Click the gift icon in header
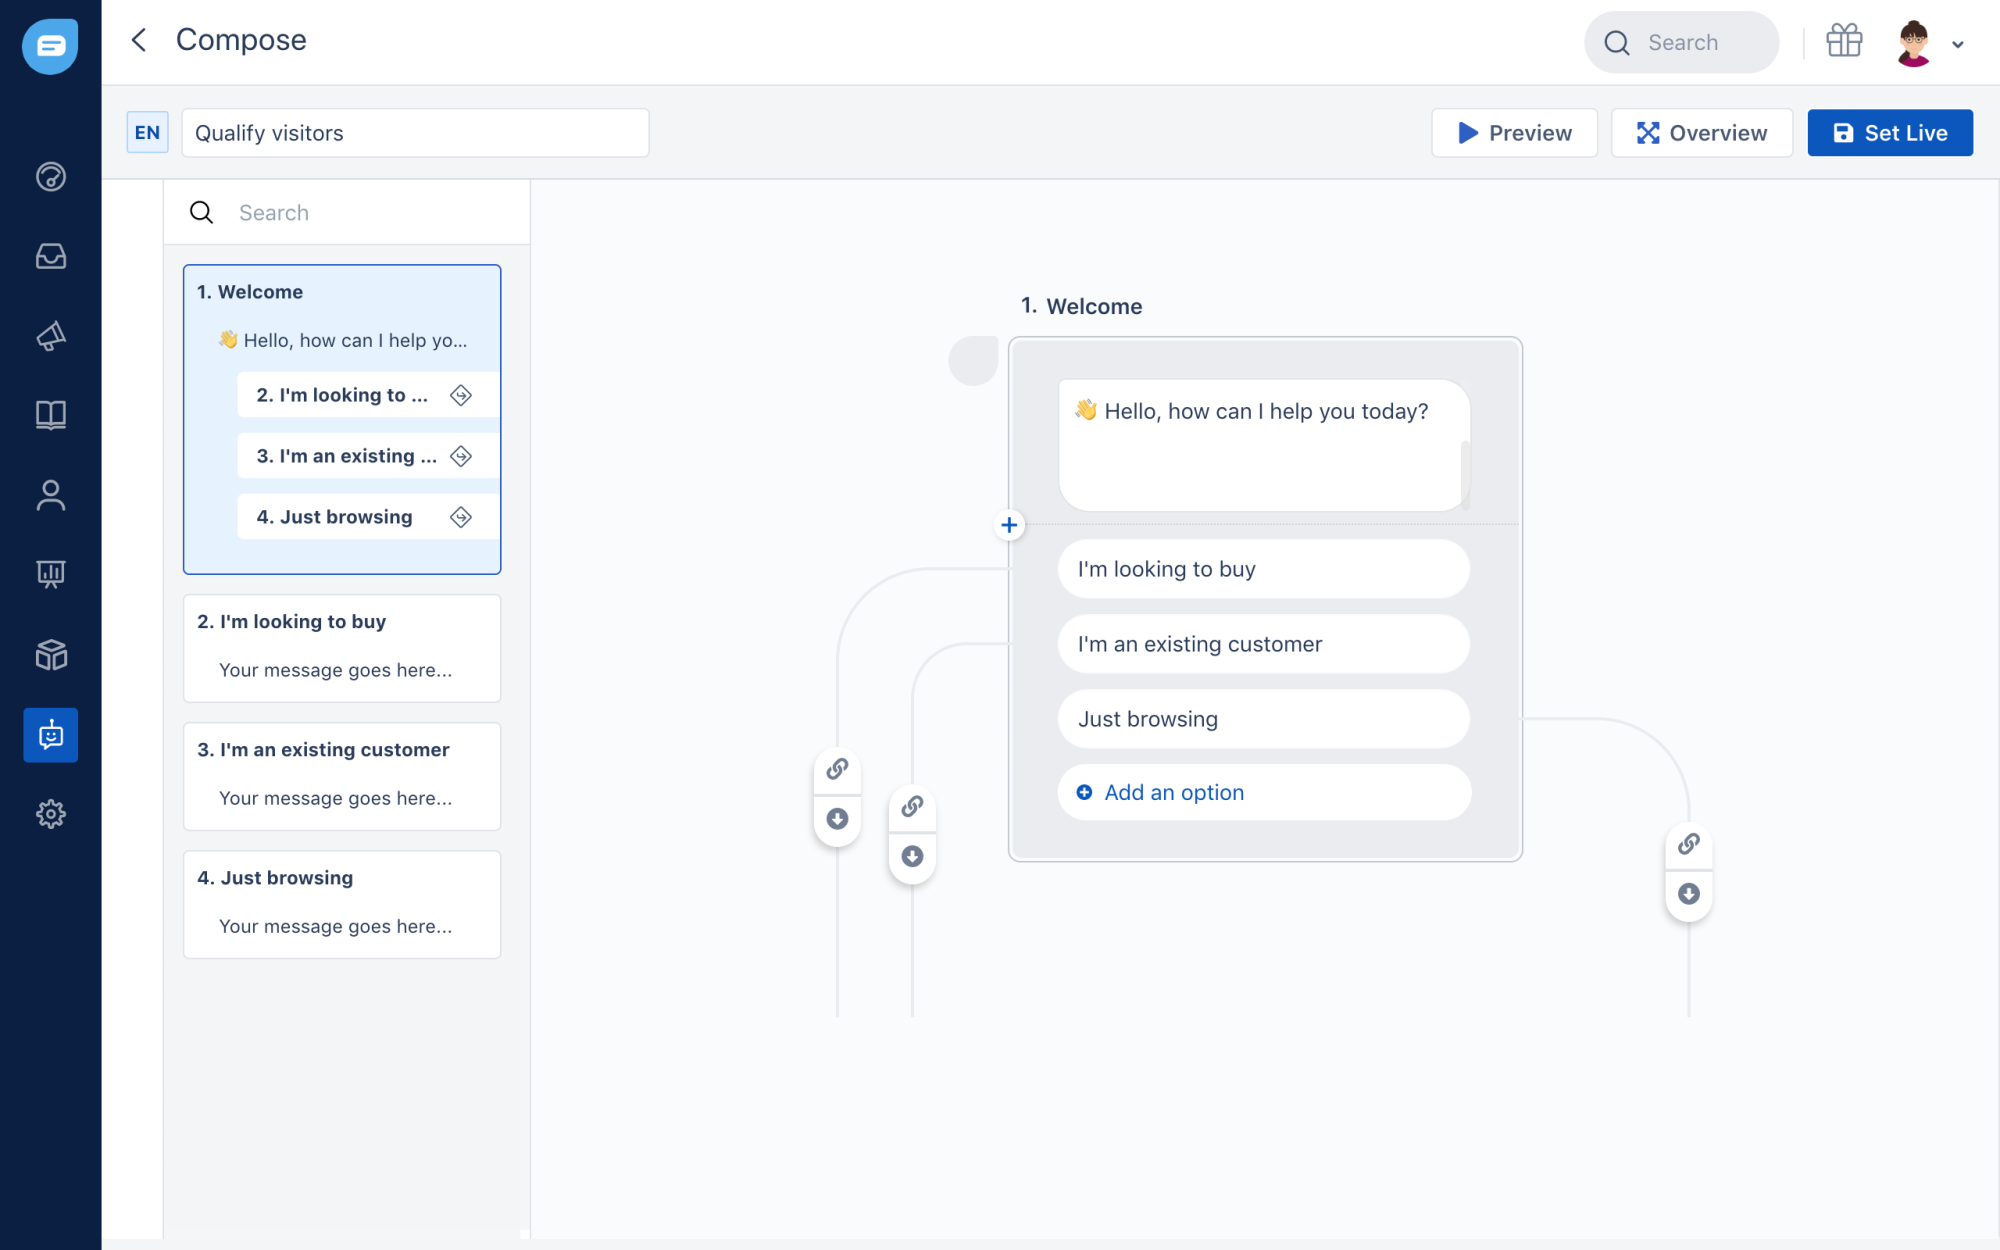The height and width of the screenshot is (1250, 2000). click(x=1843, y=42)
